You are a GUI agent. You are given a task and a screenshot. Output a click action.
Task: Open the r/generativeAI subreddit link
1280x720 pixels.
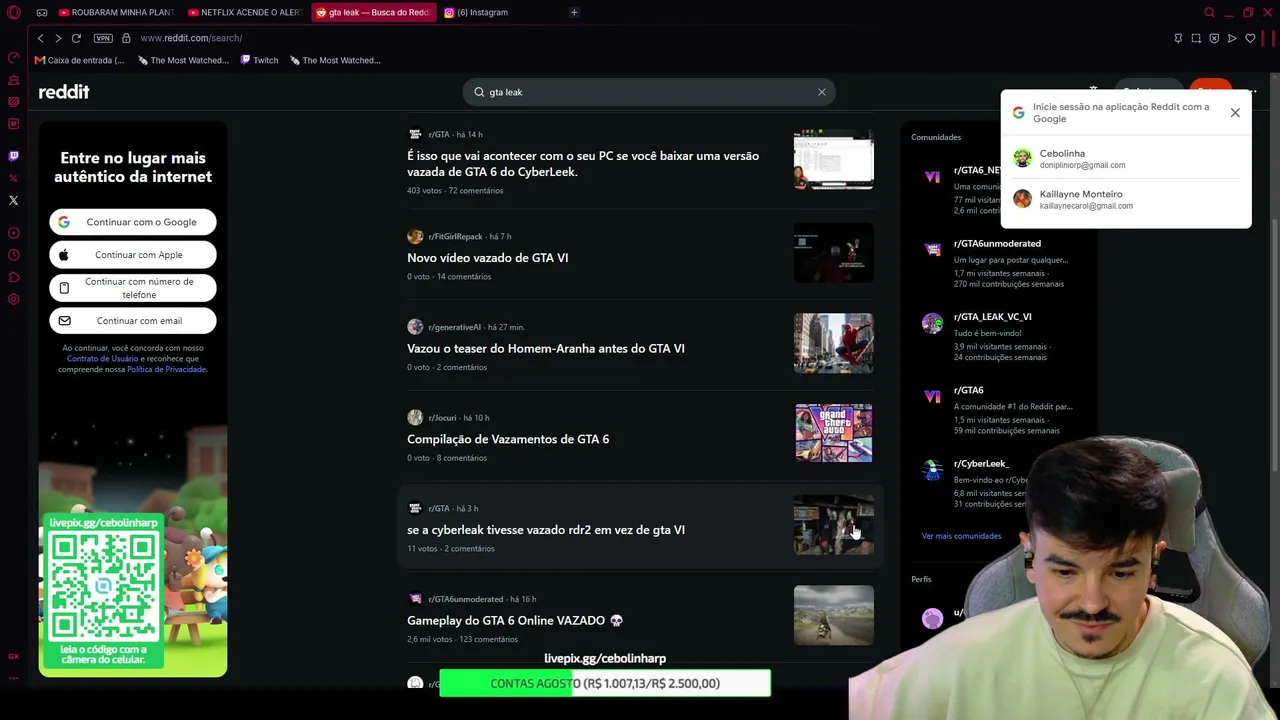pyautogui.click(x=454, y=327)
